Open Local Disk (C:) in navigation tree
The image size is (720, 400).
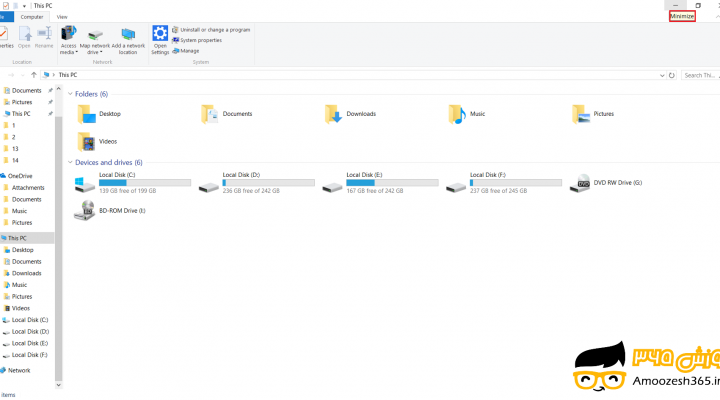(30, 320)
